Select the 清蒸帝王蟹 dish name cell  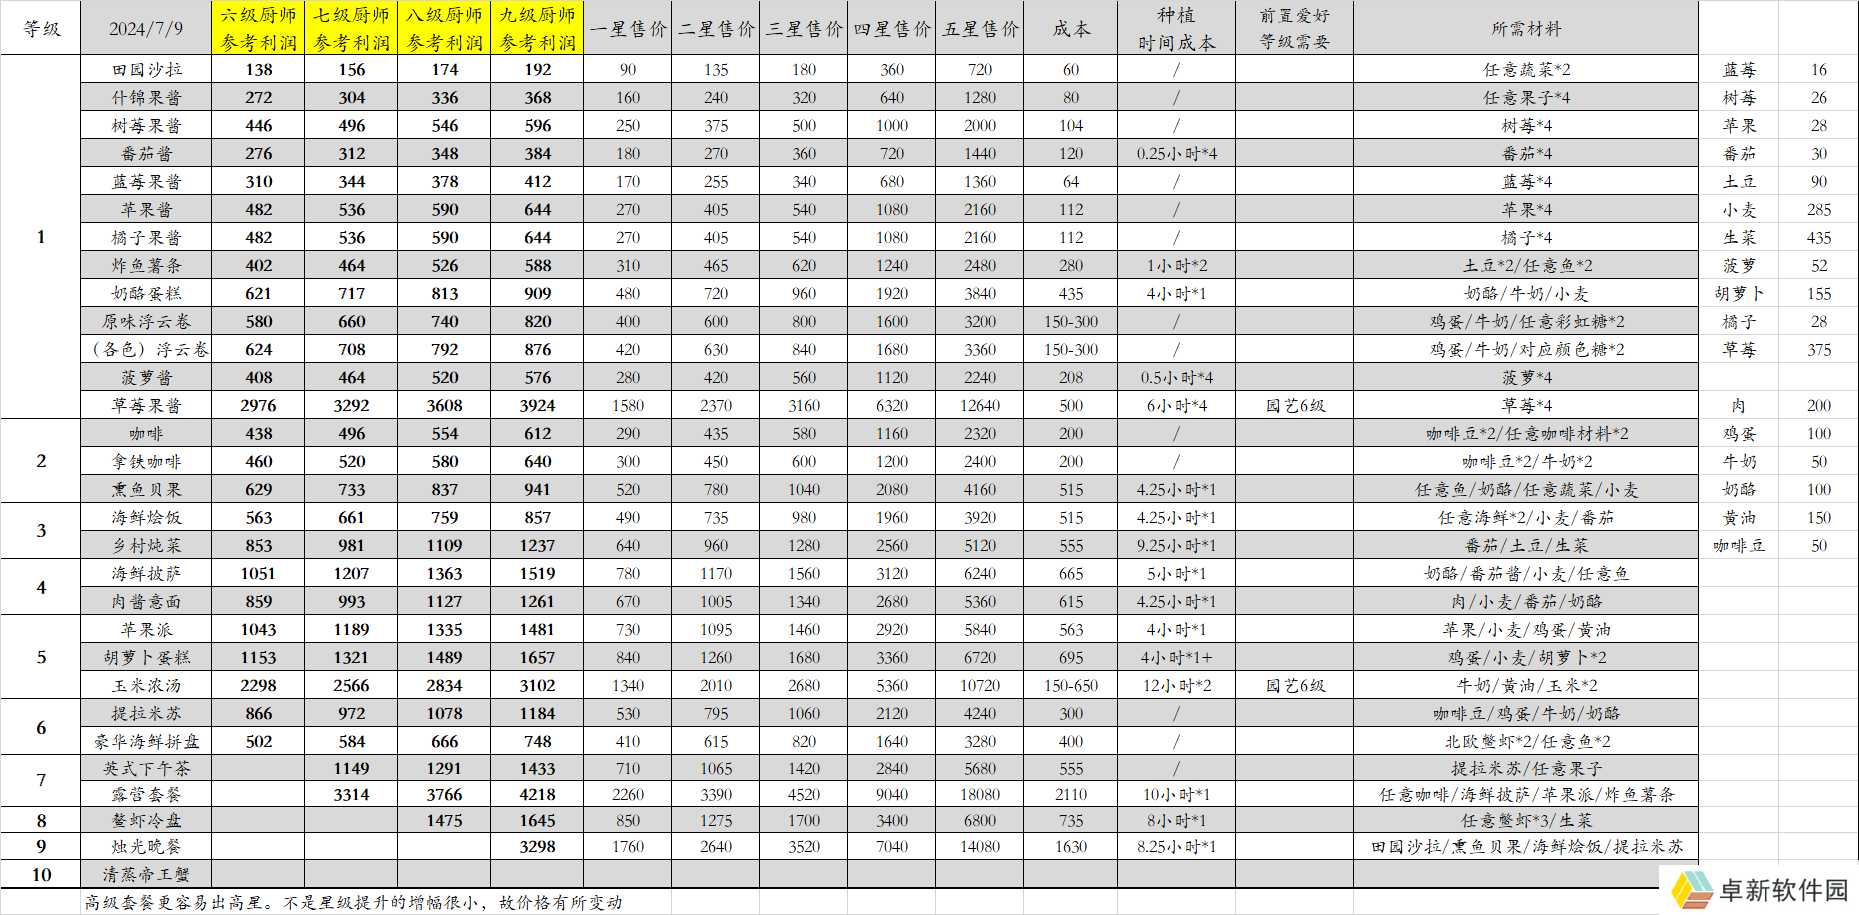point(146,873)
